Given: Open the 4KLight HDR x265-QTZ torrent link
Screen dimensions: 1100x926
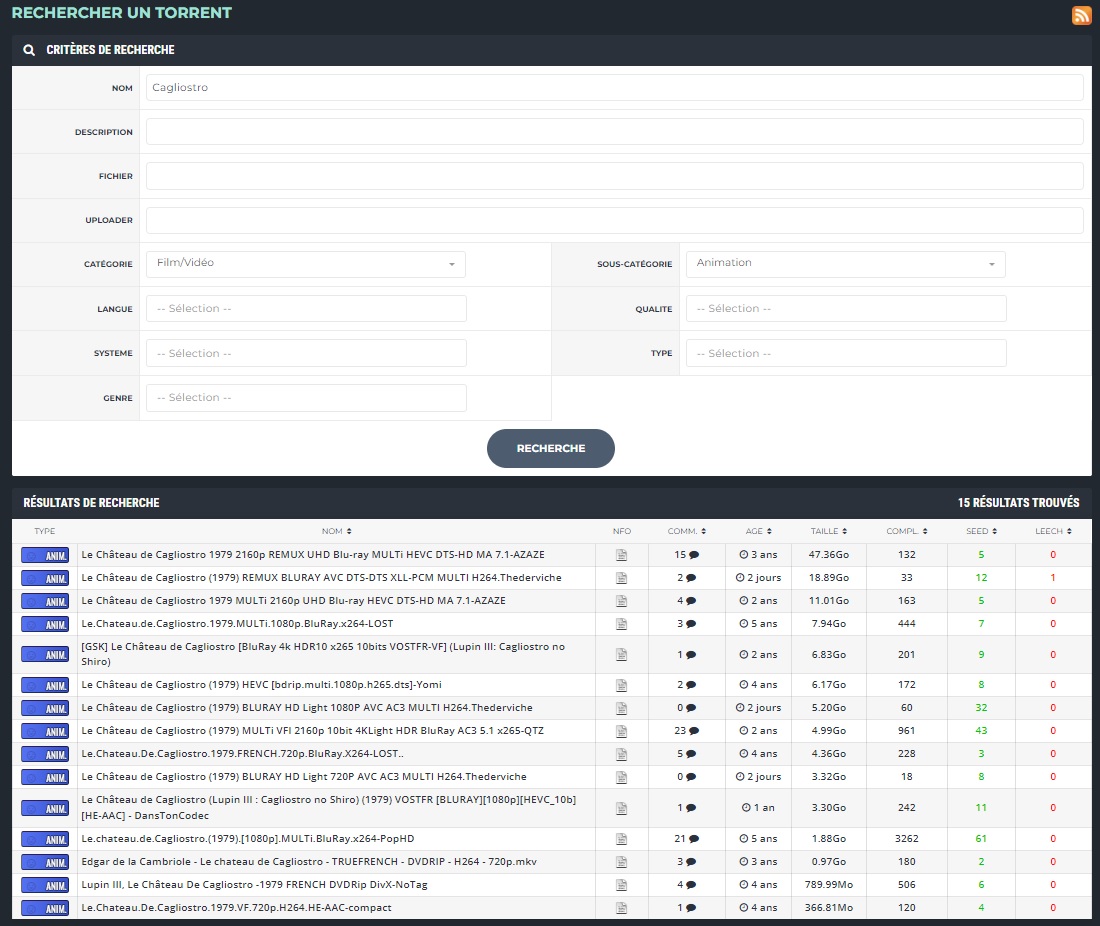Looking at the screenshot, I should click(312, 730).
